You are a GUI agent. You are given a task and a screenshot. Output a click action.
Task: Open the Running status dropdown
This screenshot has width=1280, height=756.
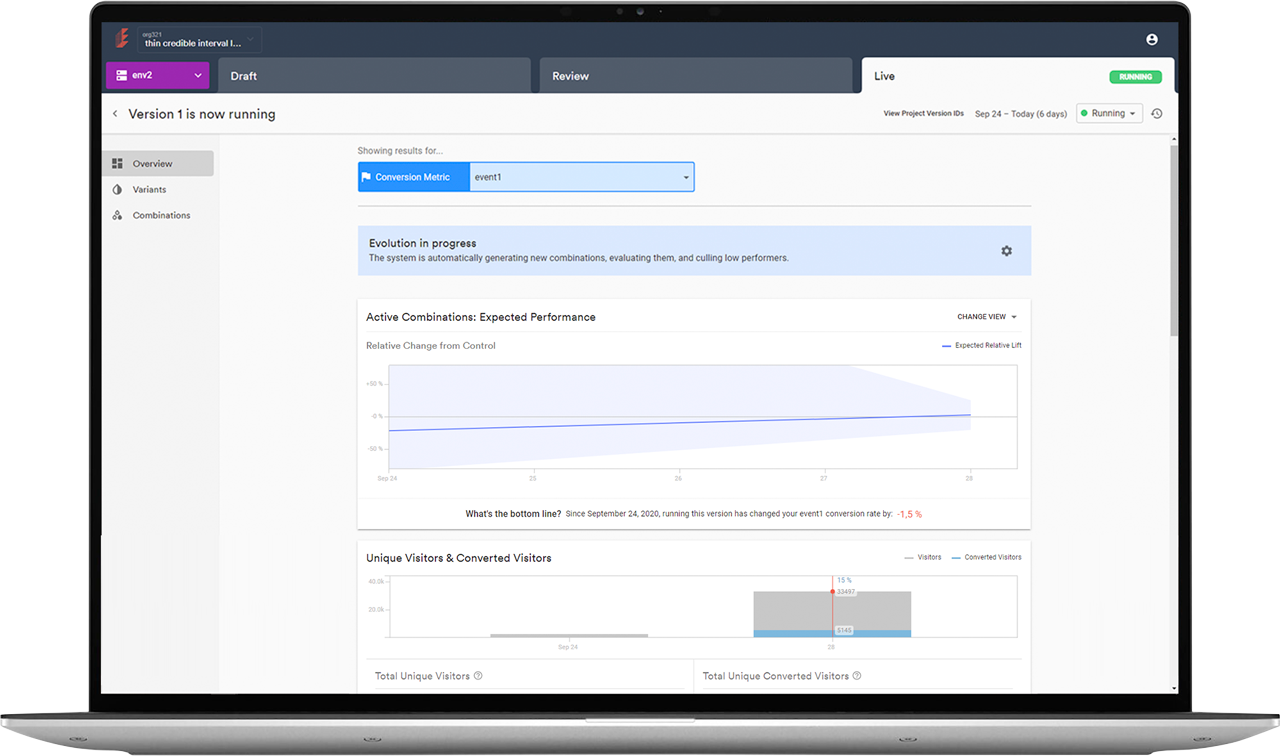click(x=1109, y=114)
